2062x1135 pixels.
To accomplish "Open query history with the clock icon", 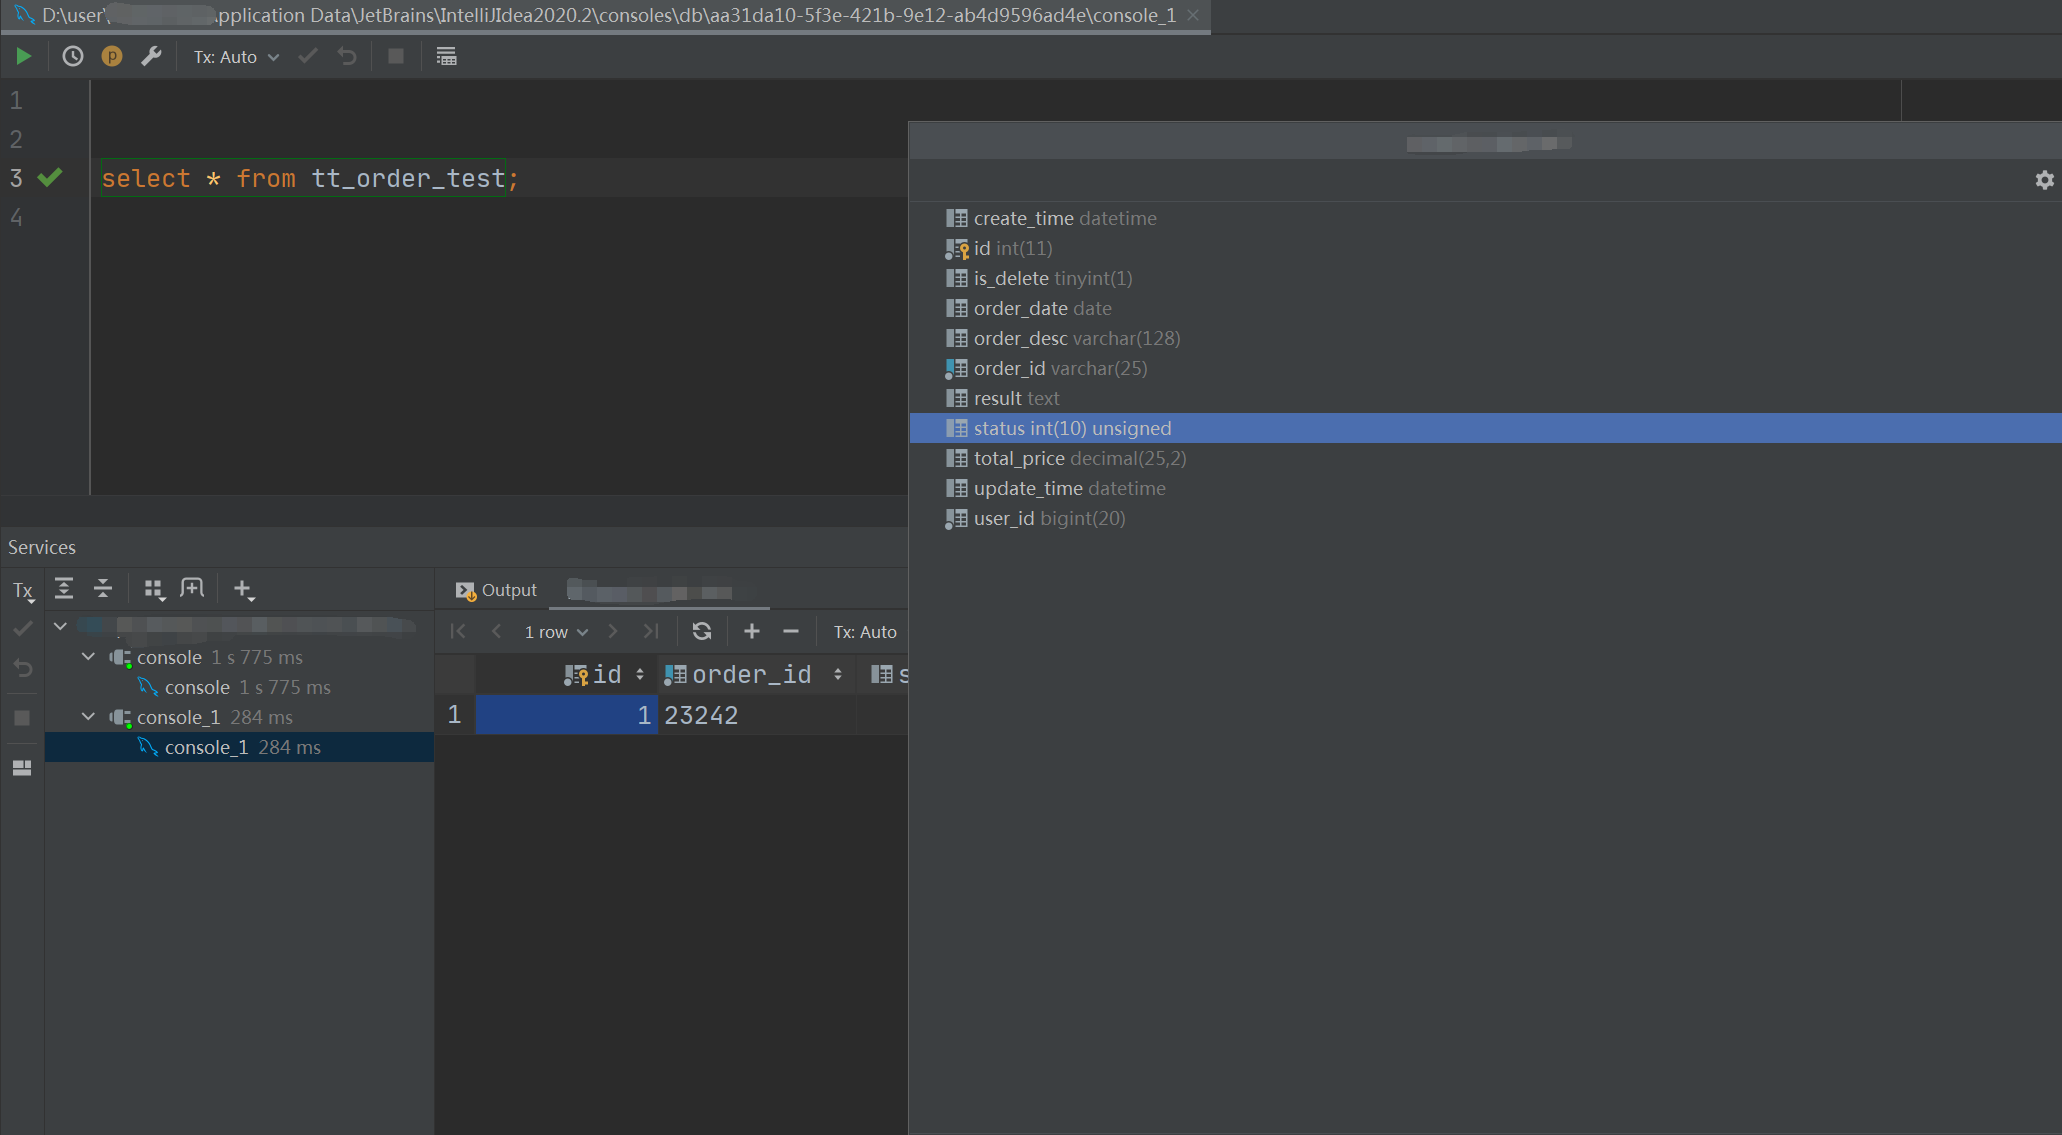I will pyautogui.click(x=73, y=57).
